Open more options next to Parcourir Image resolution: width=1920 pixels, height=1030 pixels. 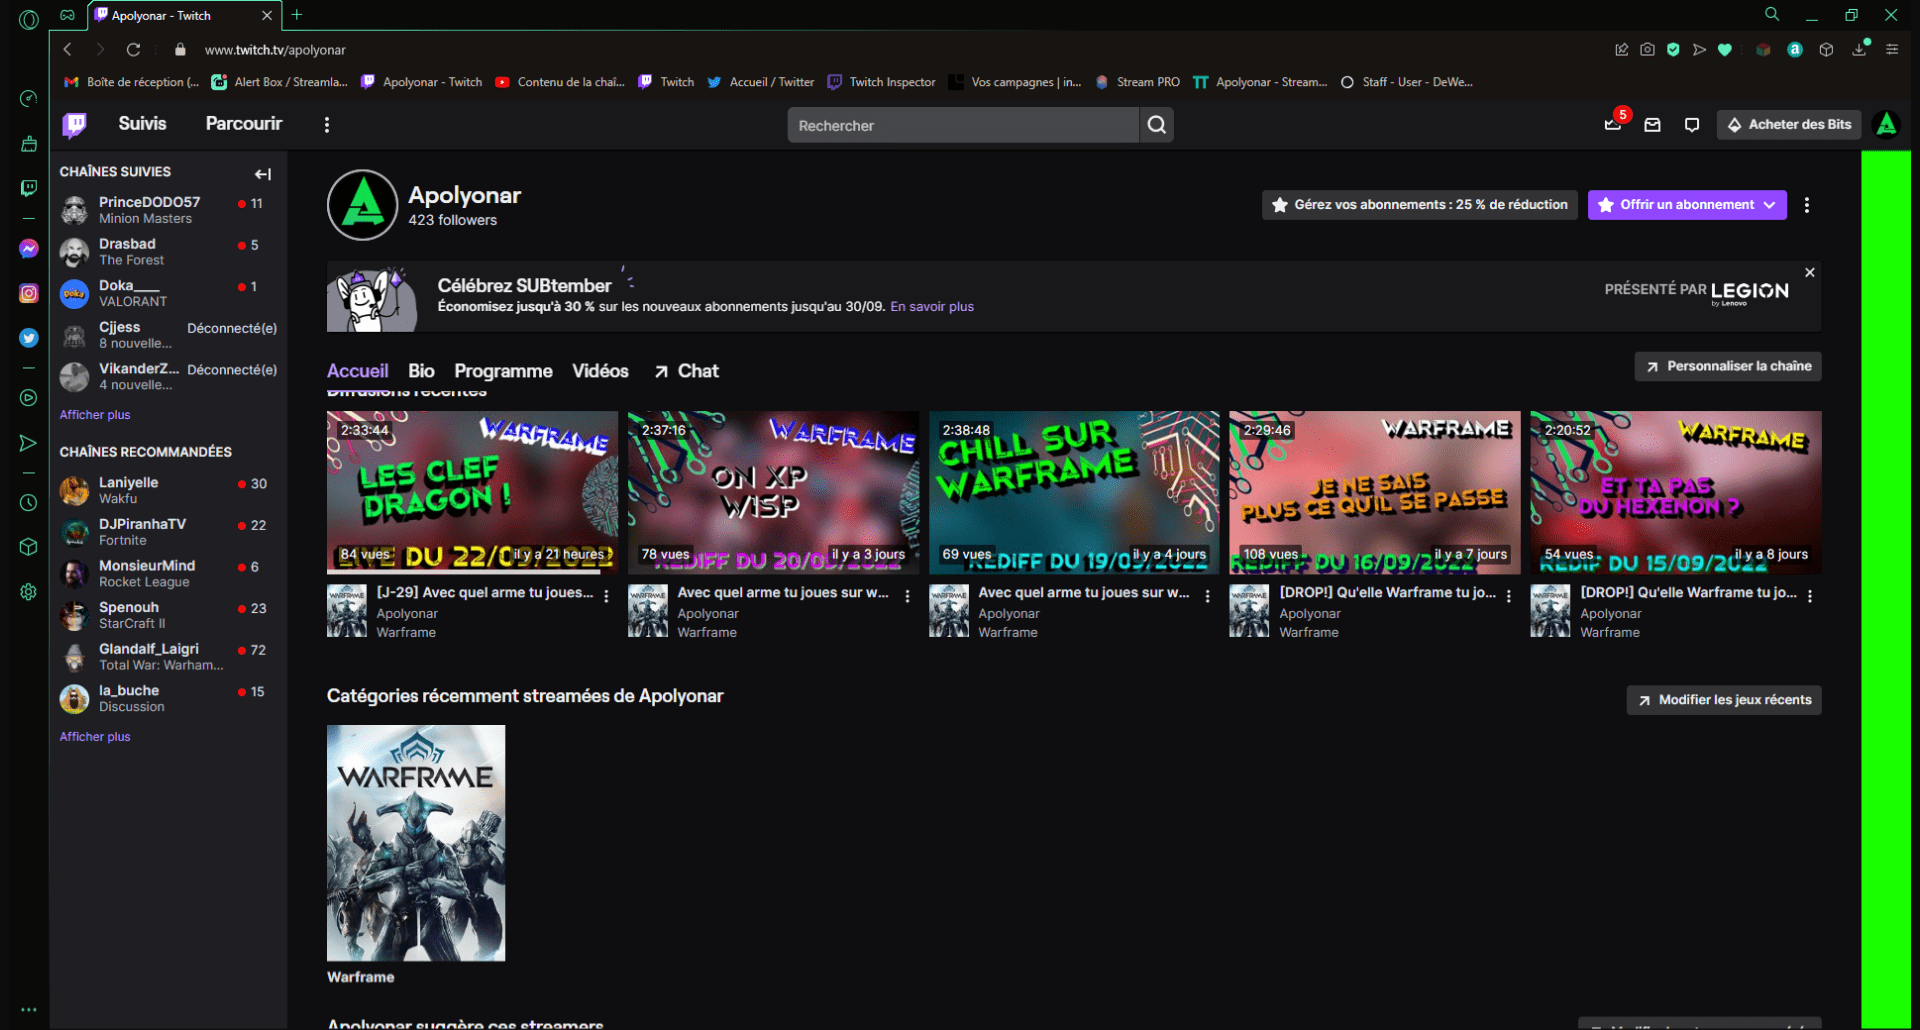[326, 125]
